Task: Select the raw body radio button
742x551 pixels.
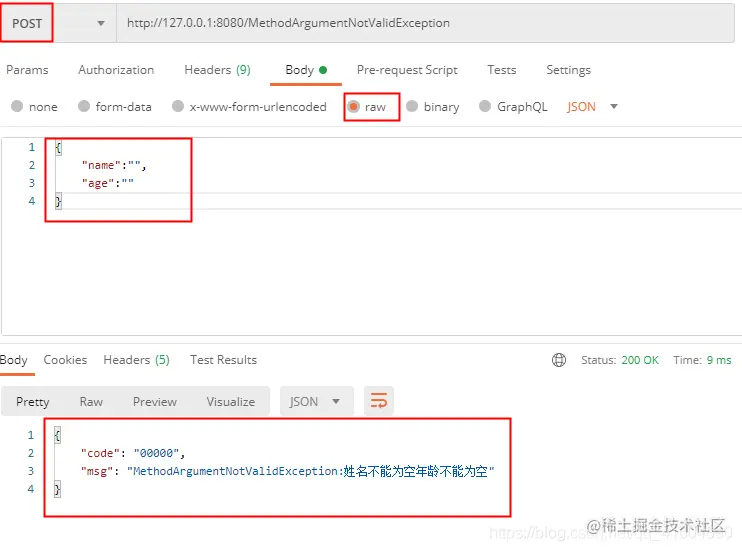Action: click(353, 107)
